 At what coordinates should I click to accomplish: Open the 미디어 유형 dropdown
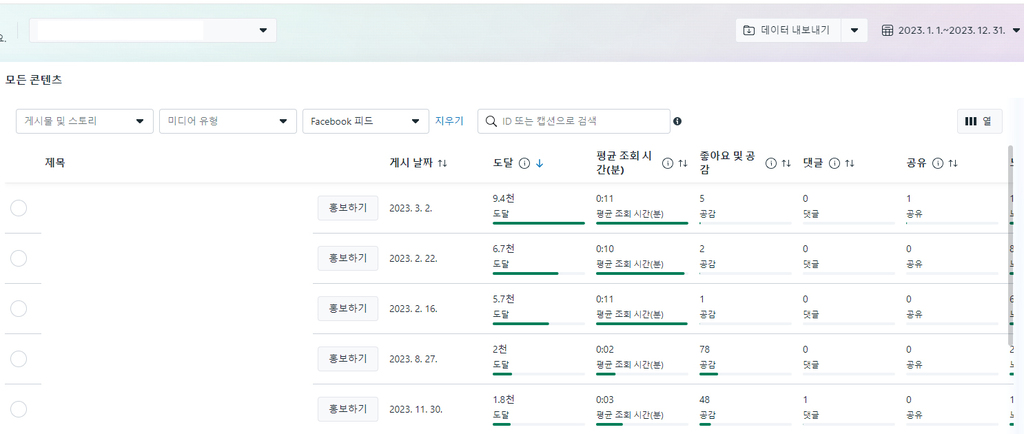coord(228,121)
